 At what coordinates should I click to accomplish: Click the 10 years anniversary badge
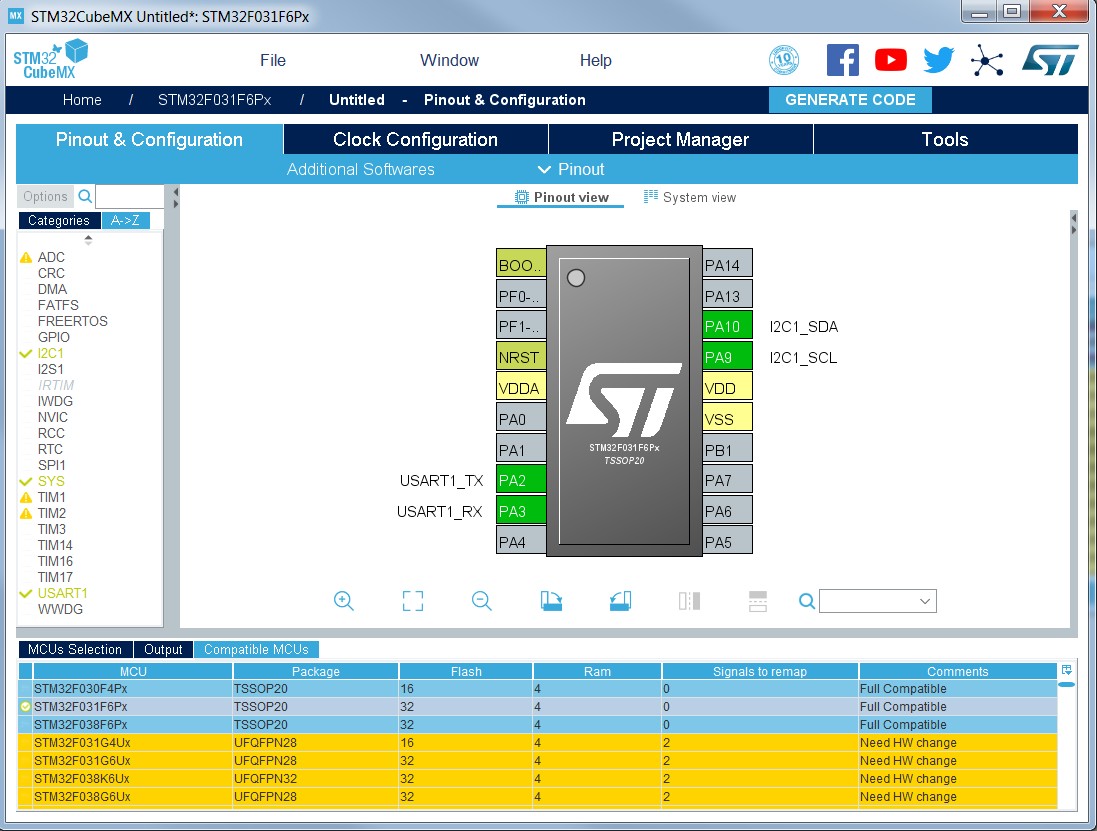784,60
